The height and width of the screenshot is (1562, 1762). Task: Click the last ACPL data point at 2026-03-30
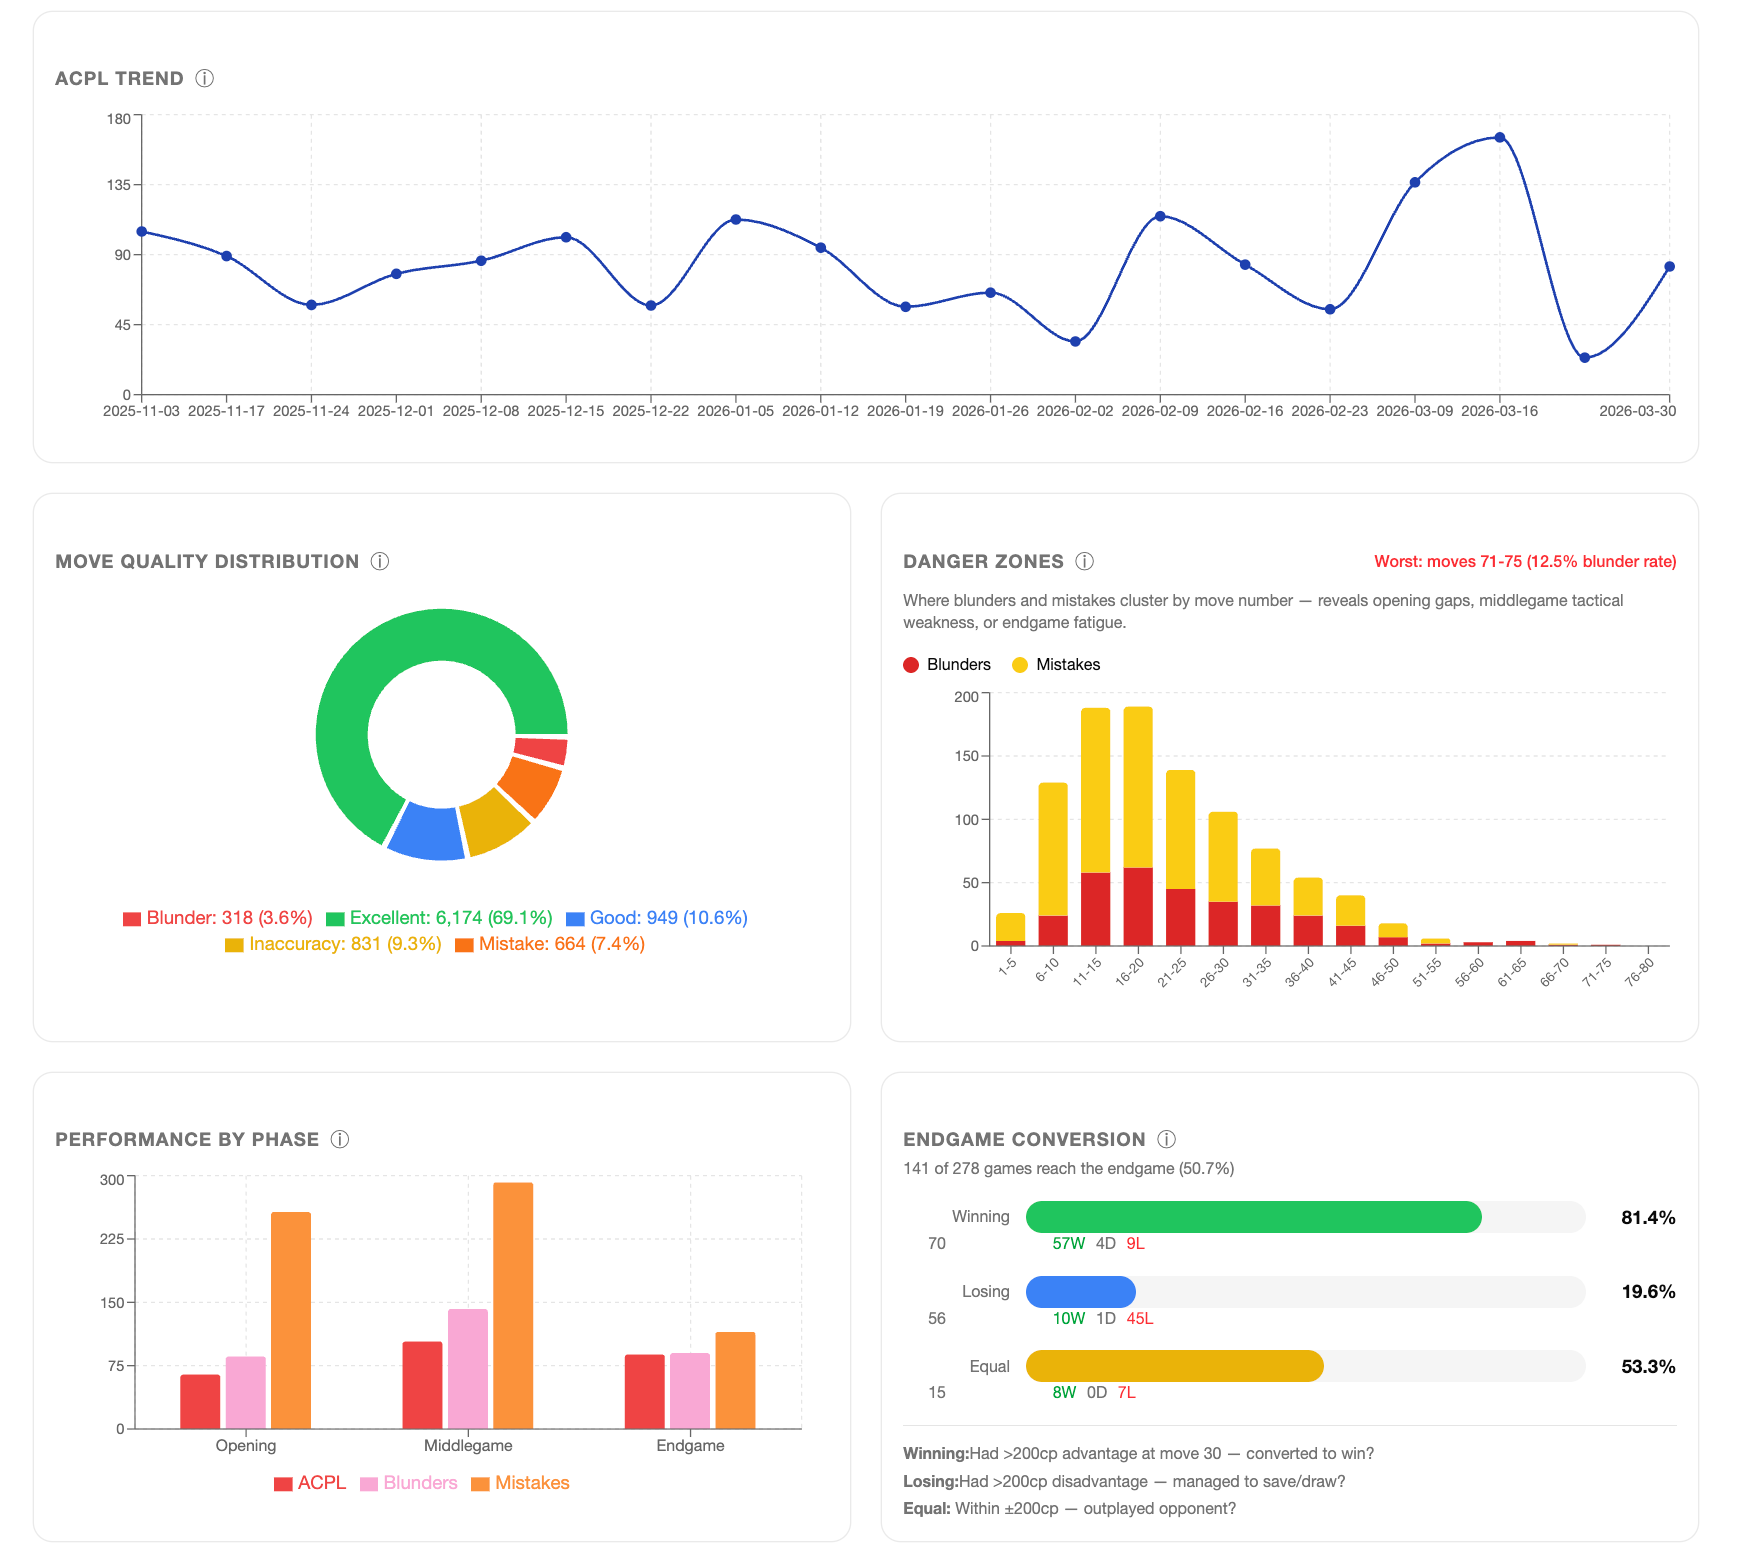coord(1670,267)
